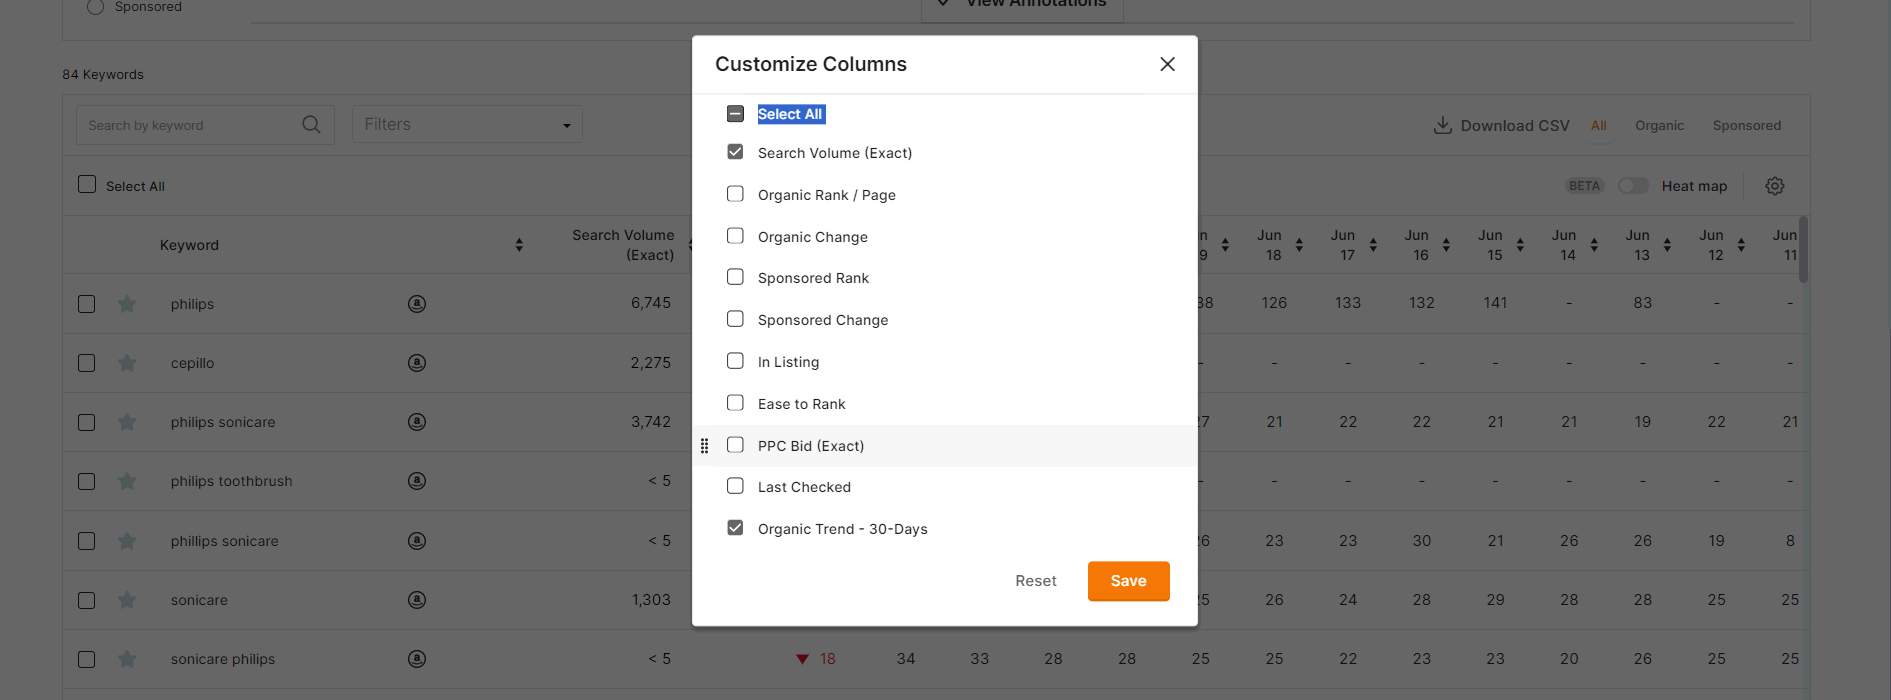
Task: Star the phillips sonicare keyword
Action: pos(127,540)
